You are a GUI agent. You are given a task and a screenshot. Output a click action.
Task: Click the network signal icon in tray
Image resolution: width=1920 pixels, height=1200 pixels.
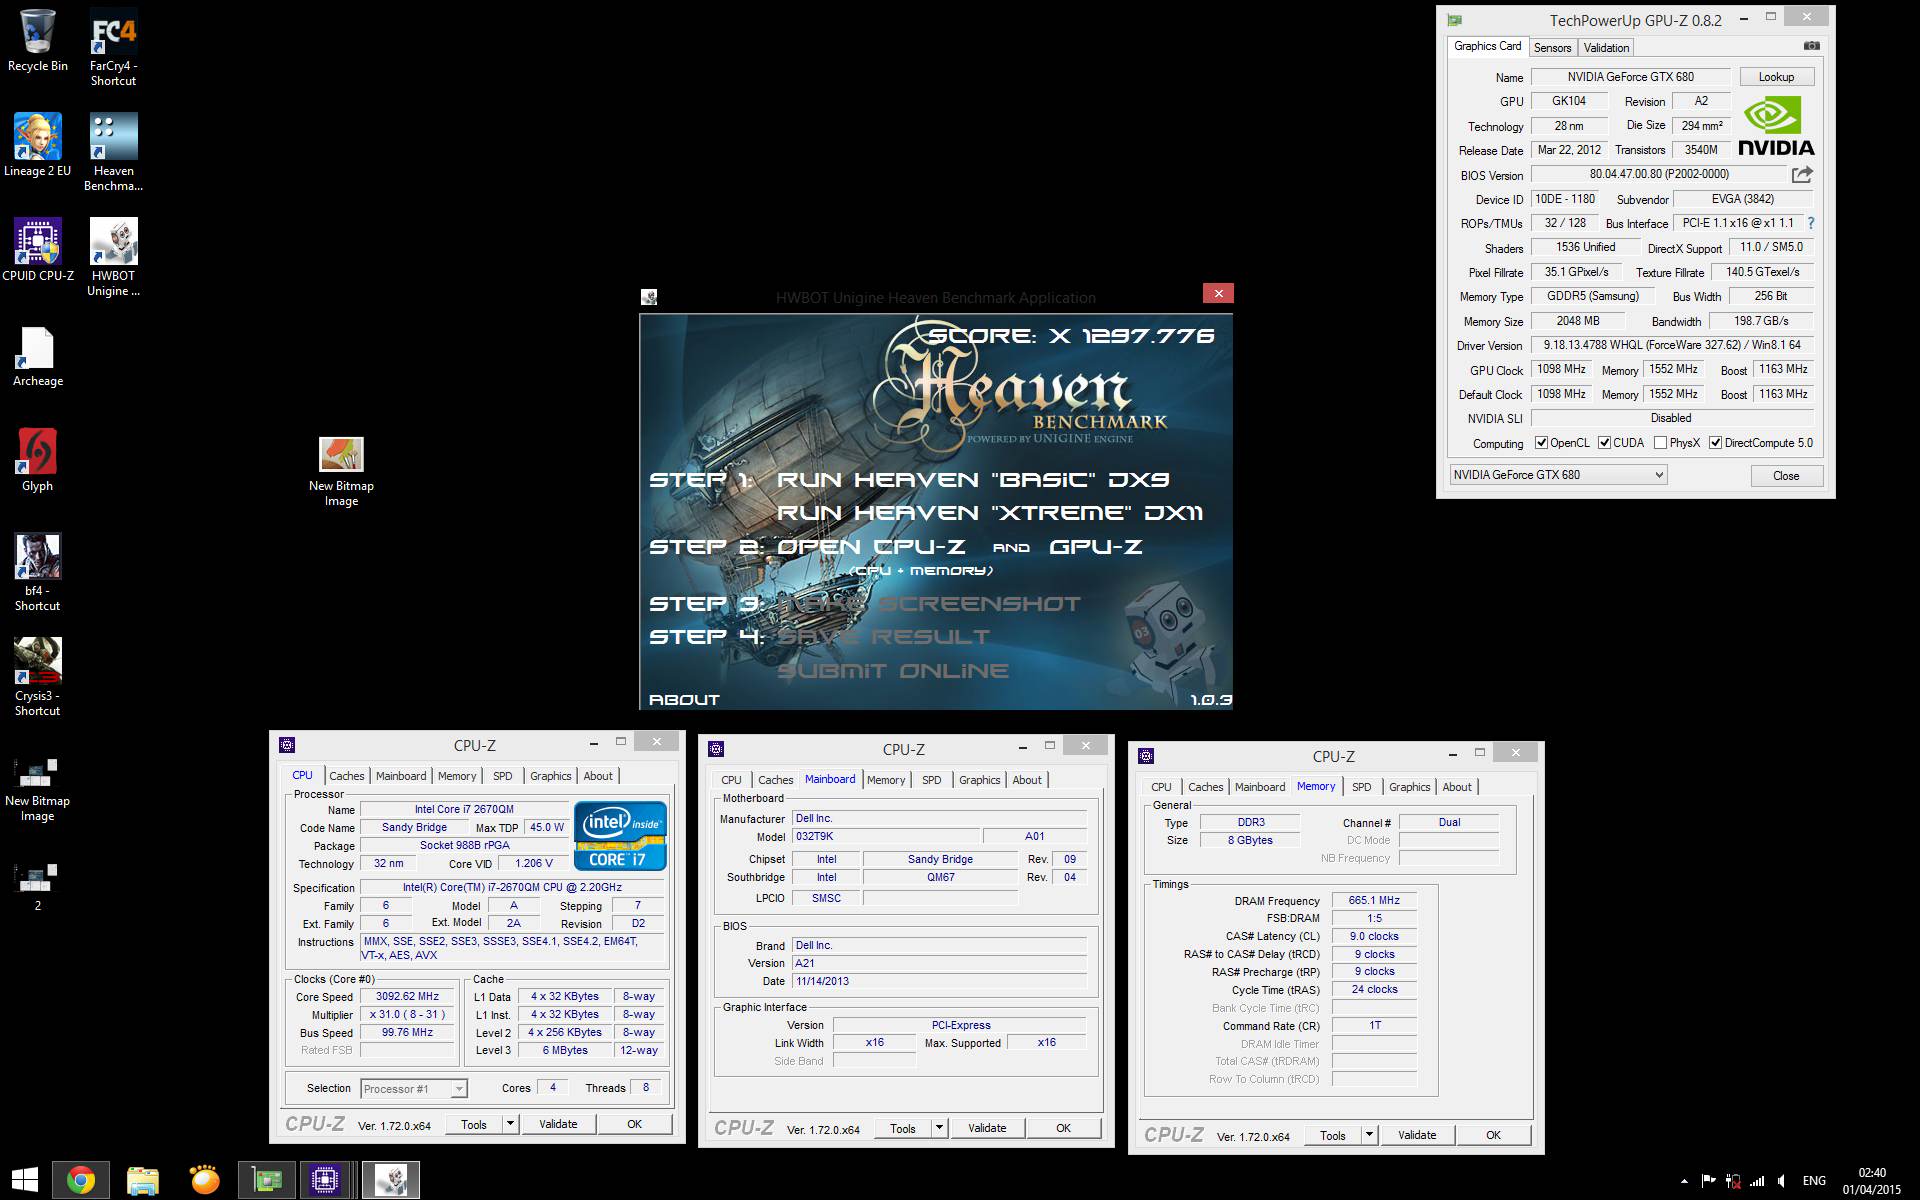point(1757,1181)
